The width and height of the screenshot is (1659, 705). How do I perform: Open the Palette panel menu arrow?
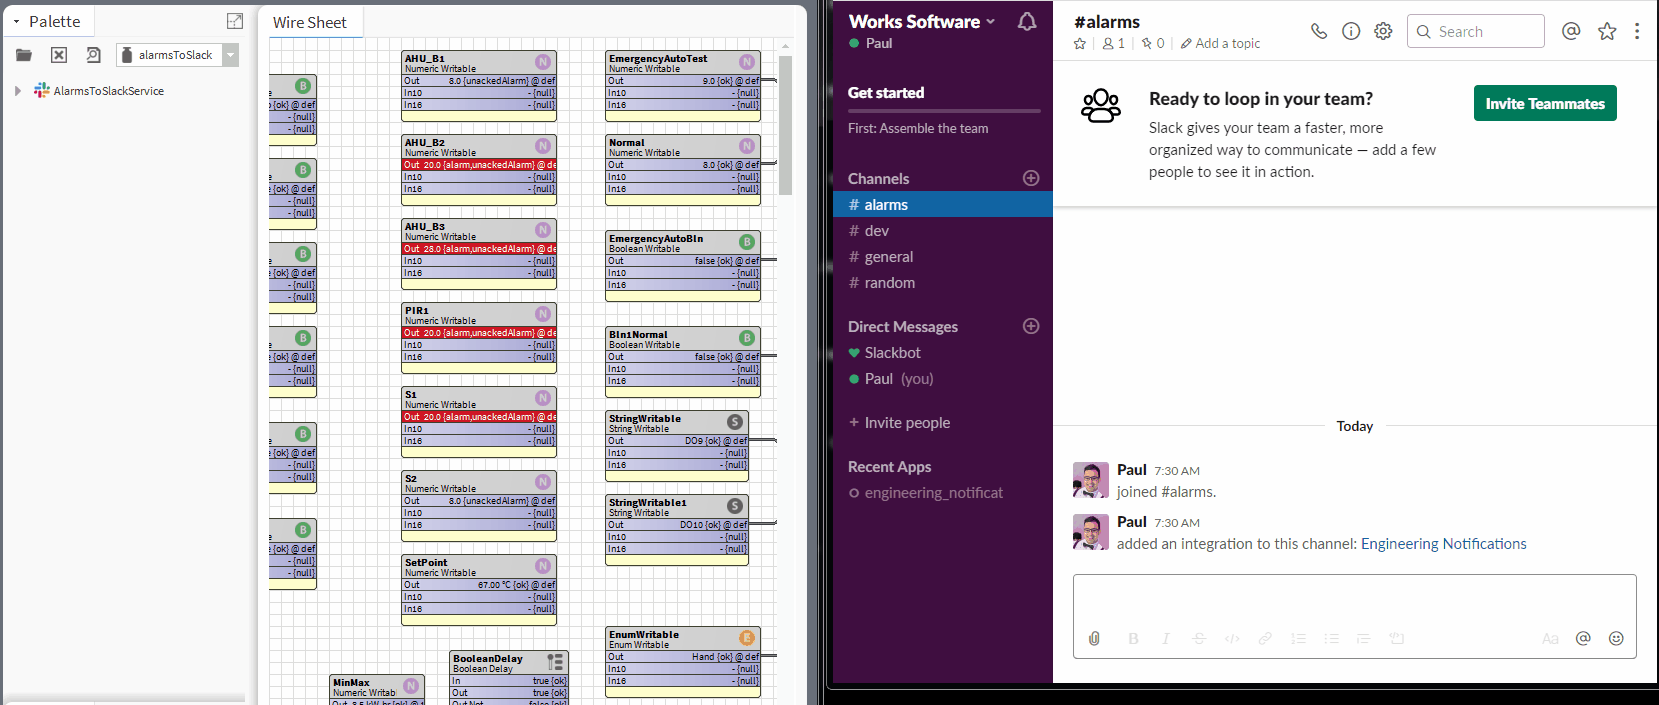(16, 21)
